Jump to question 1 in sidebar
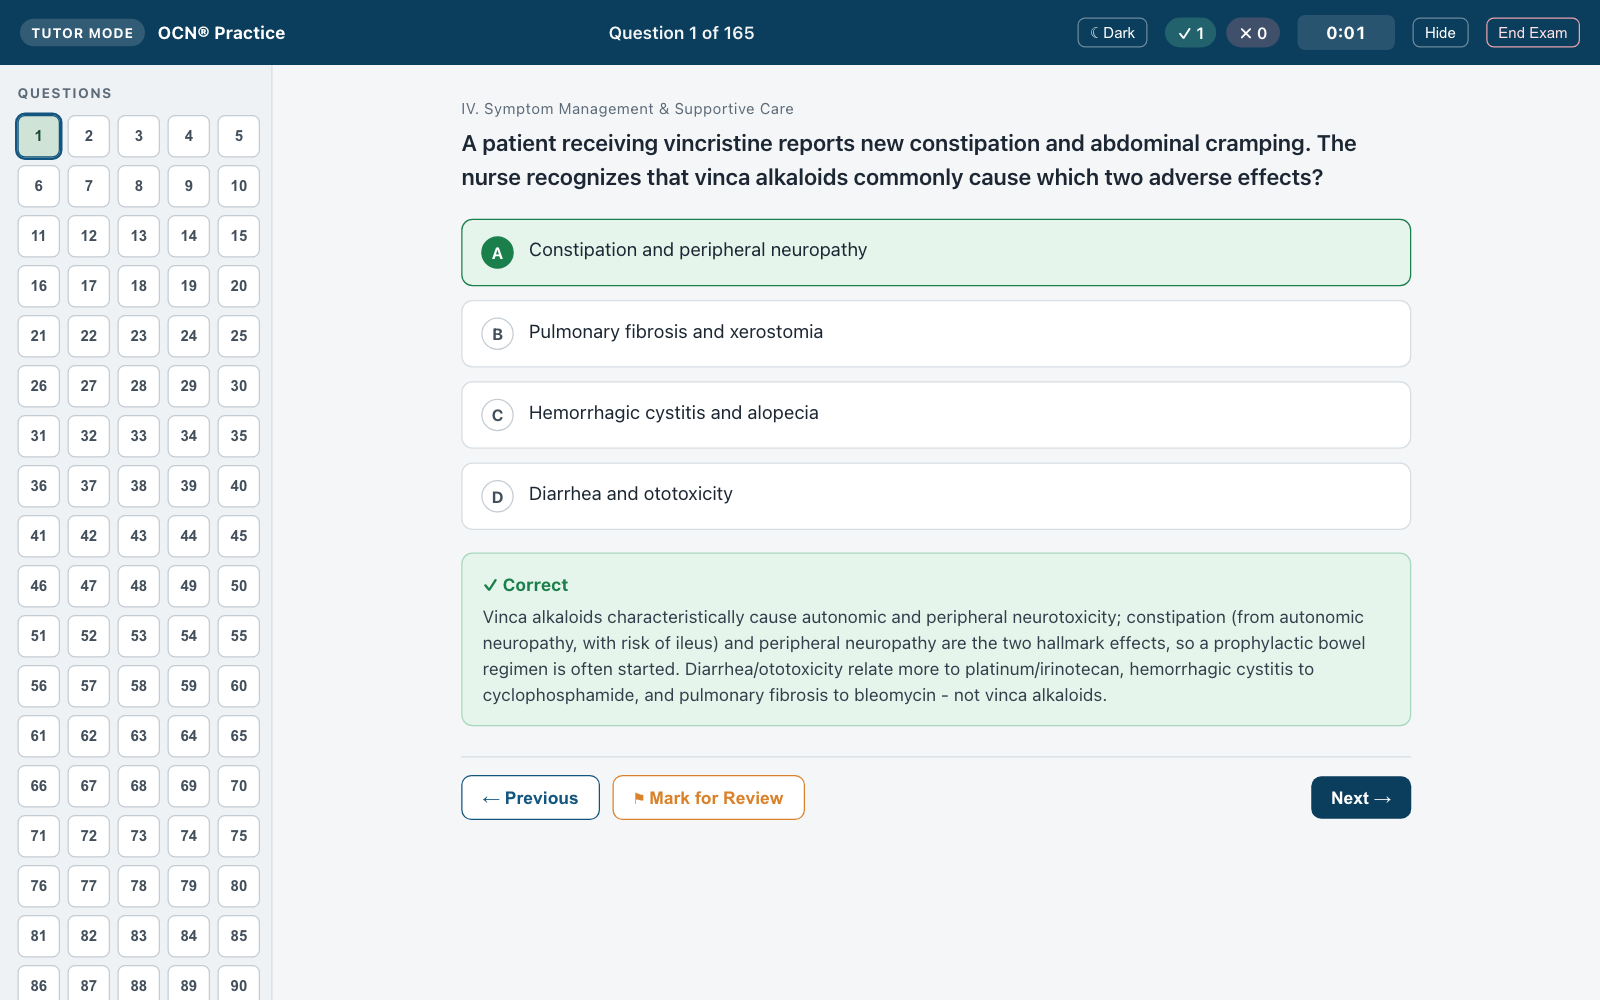The image size is (1600, 1000). point(39,136)
